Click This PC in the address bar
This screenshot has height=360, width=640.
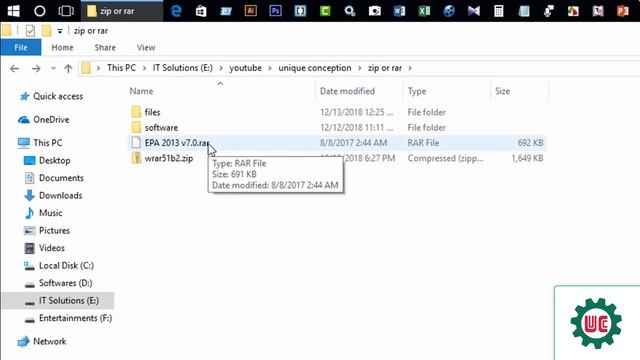coord(121,68)
